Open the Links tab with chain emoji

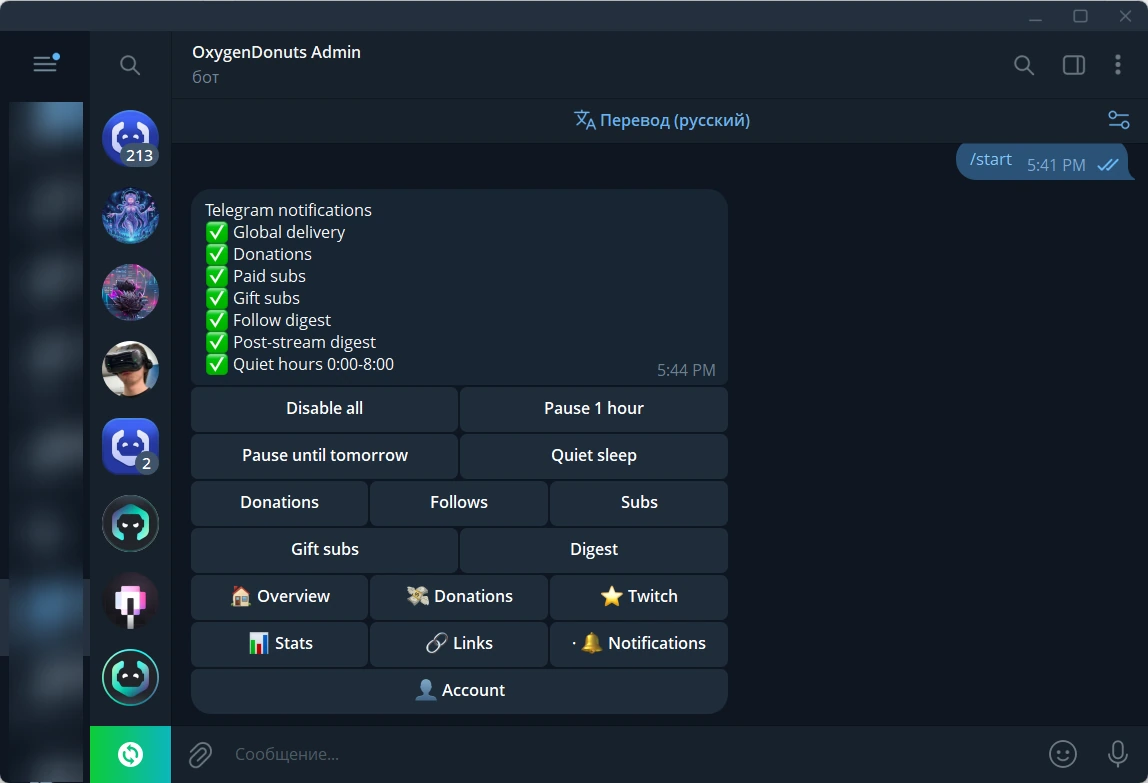click(459, 643)
